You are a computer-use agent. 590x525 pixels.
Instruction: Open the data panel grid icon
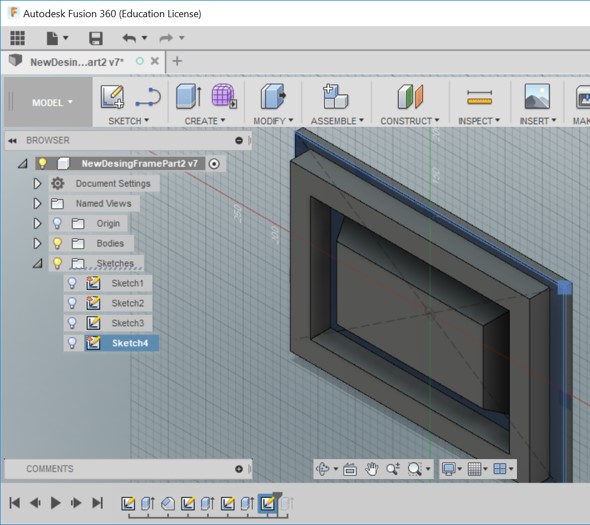point(17,38)
